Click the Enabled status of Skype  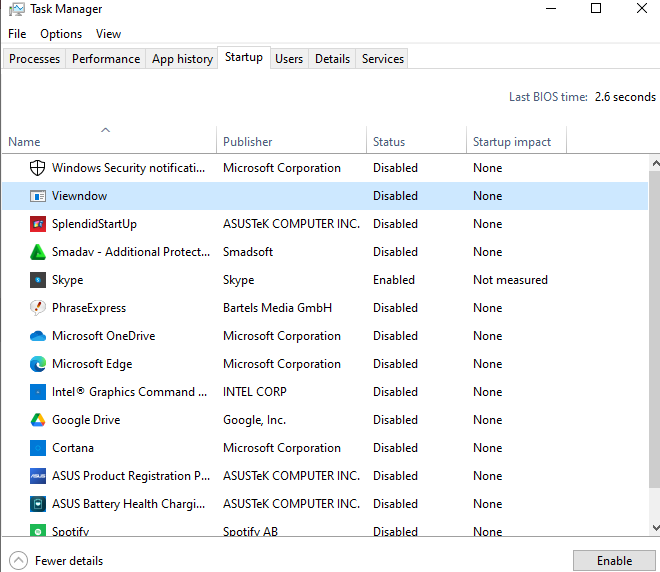394,280
